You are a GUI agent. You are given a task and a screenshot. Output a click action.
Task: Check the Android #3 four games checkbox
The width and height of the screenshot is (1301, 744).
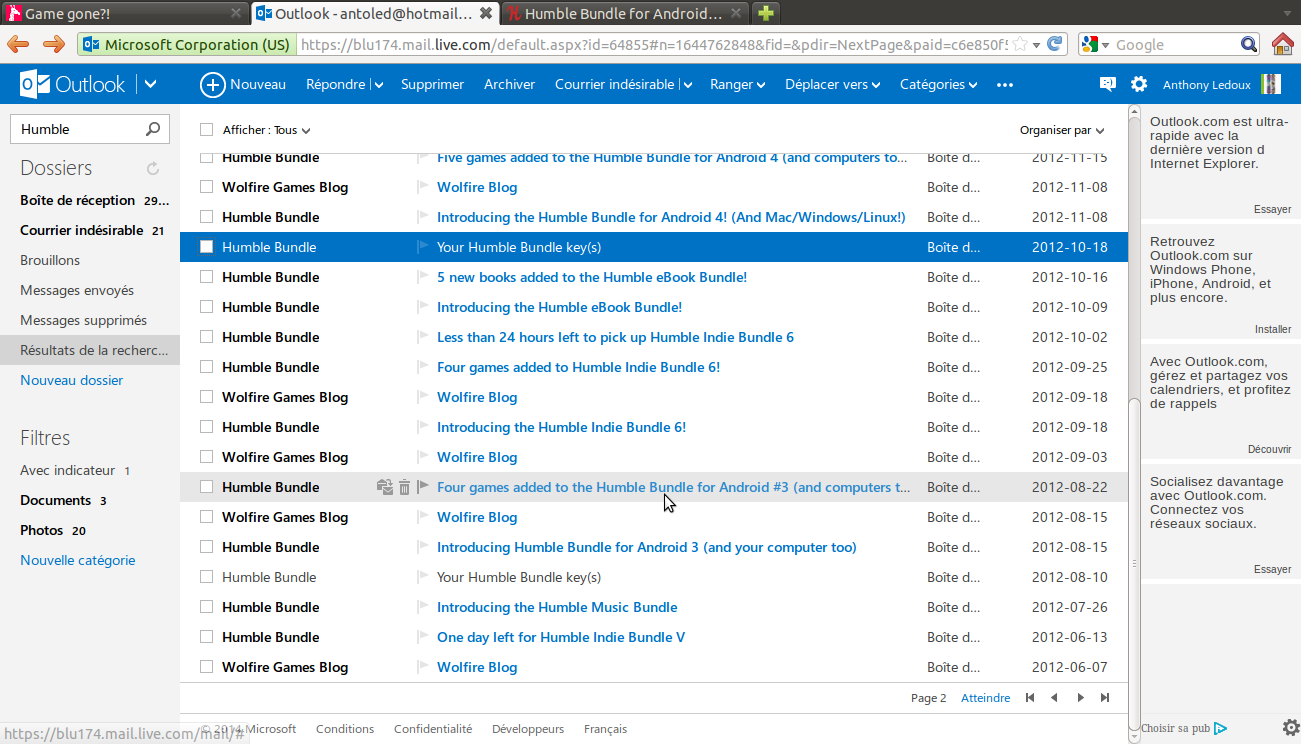pos(207,487)
